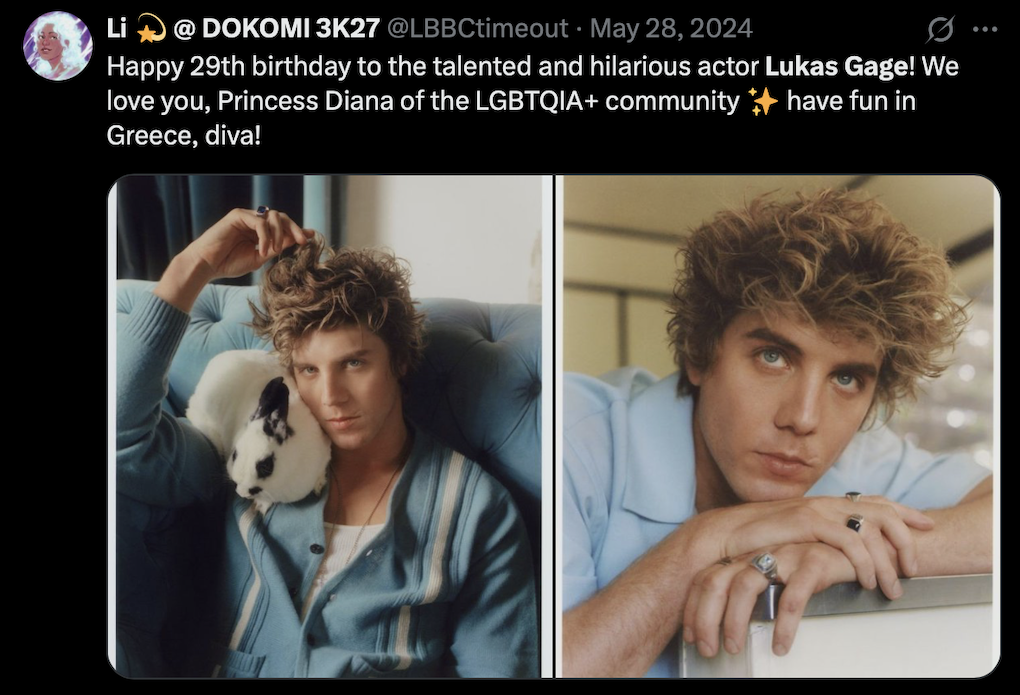Click the "LGBTQIA+" word in tweet
1020x695 pixels.
click(x=537, y=102)
